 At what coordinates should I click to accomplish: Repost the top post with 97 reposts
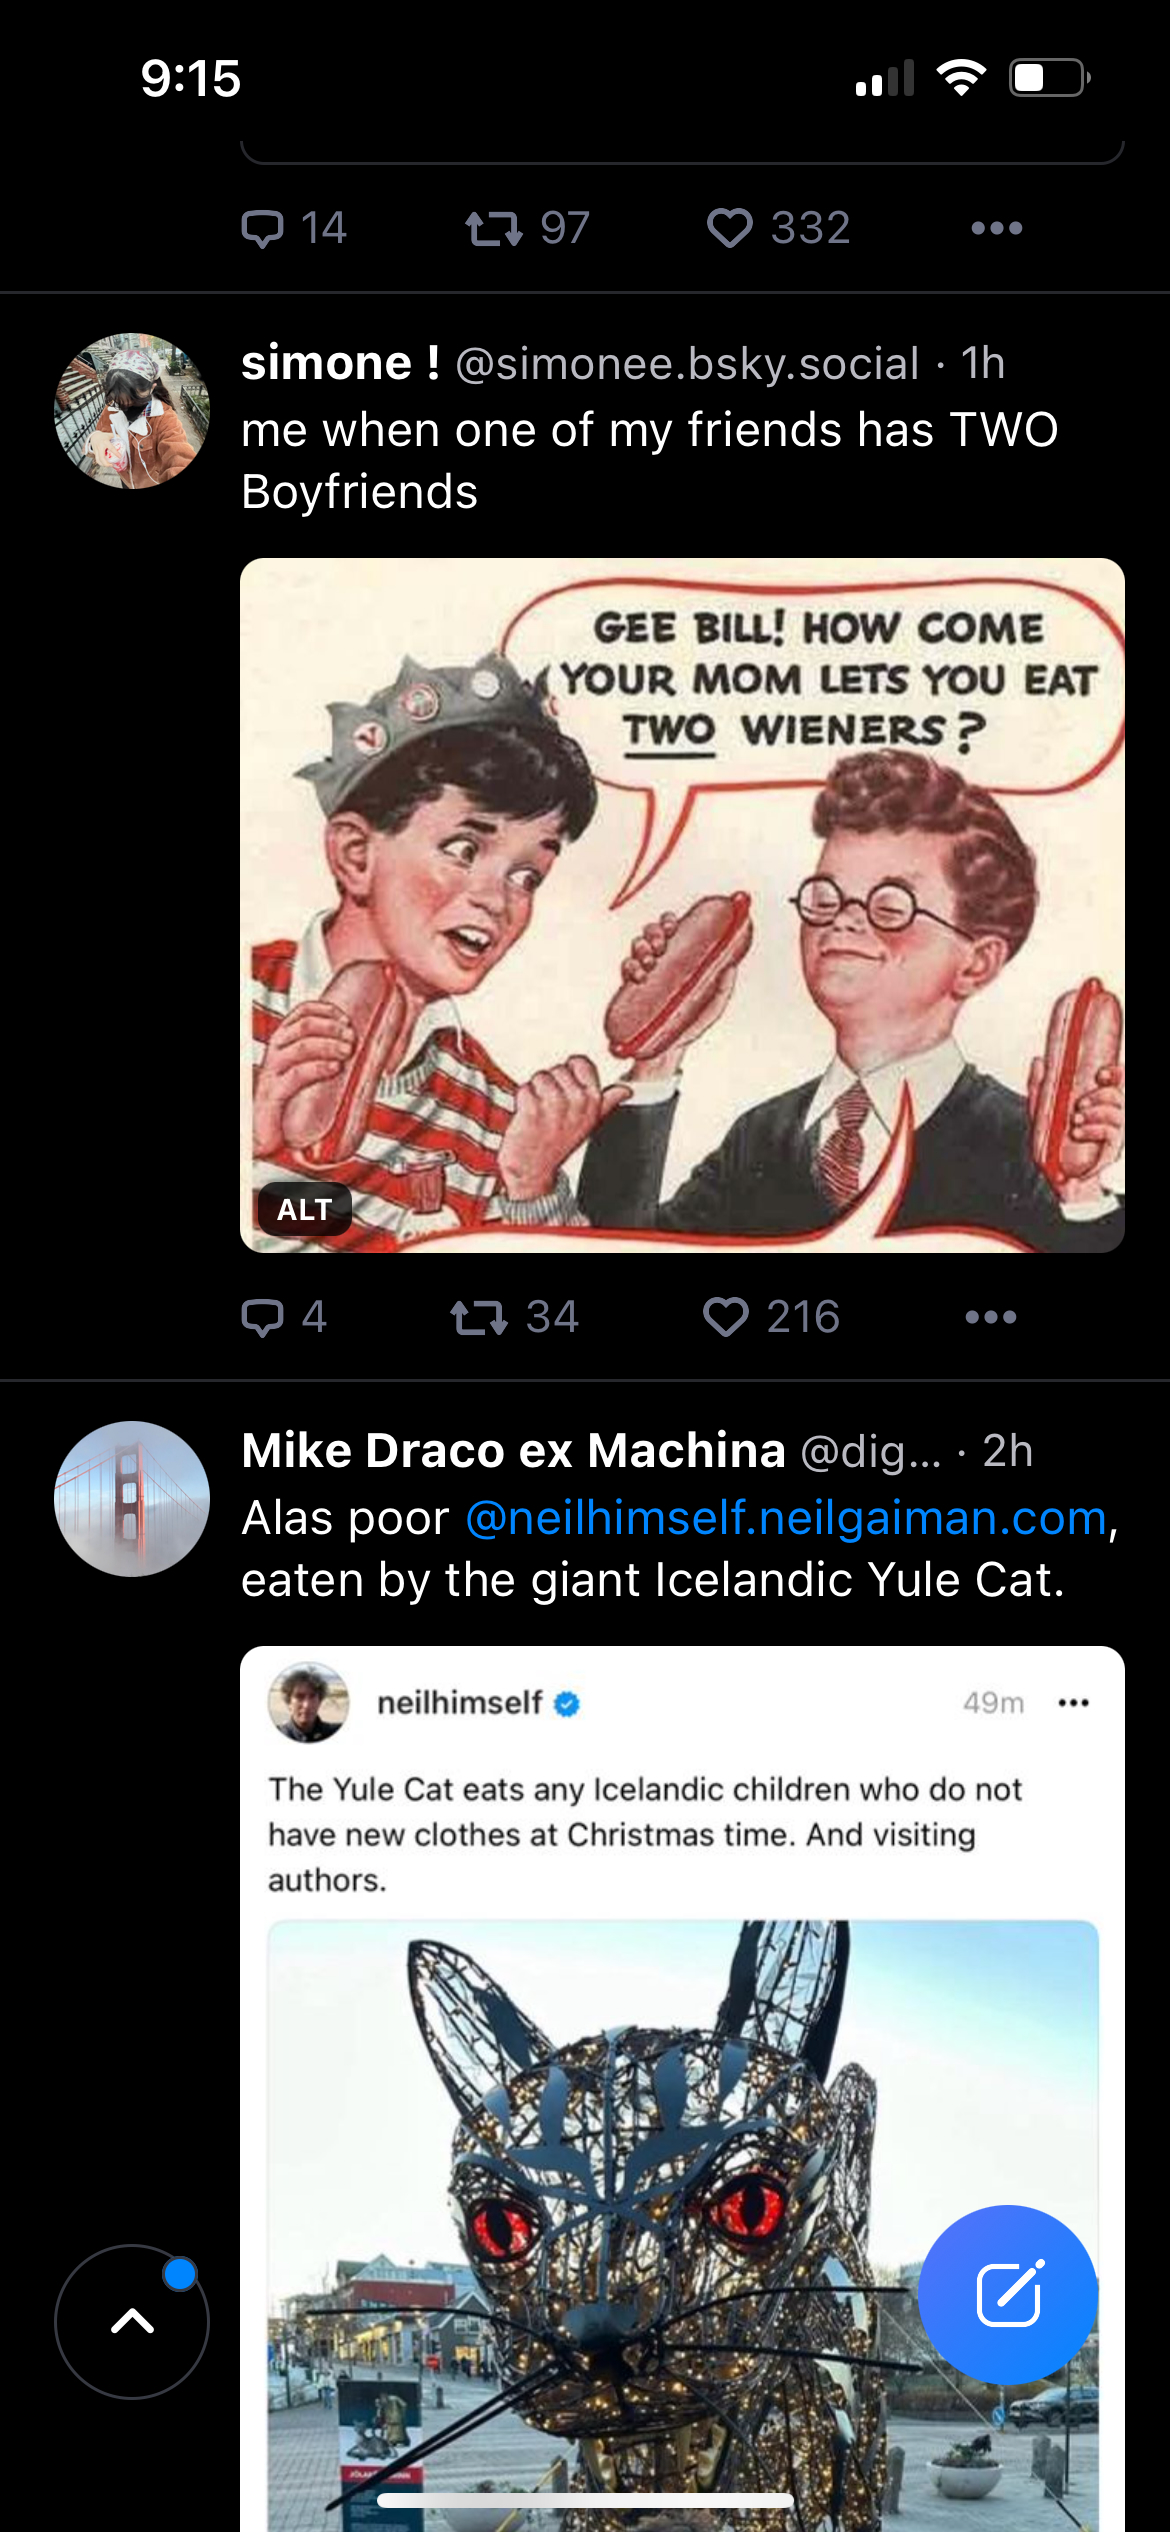click(493, 228)
